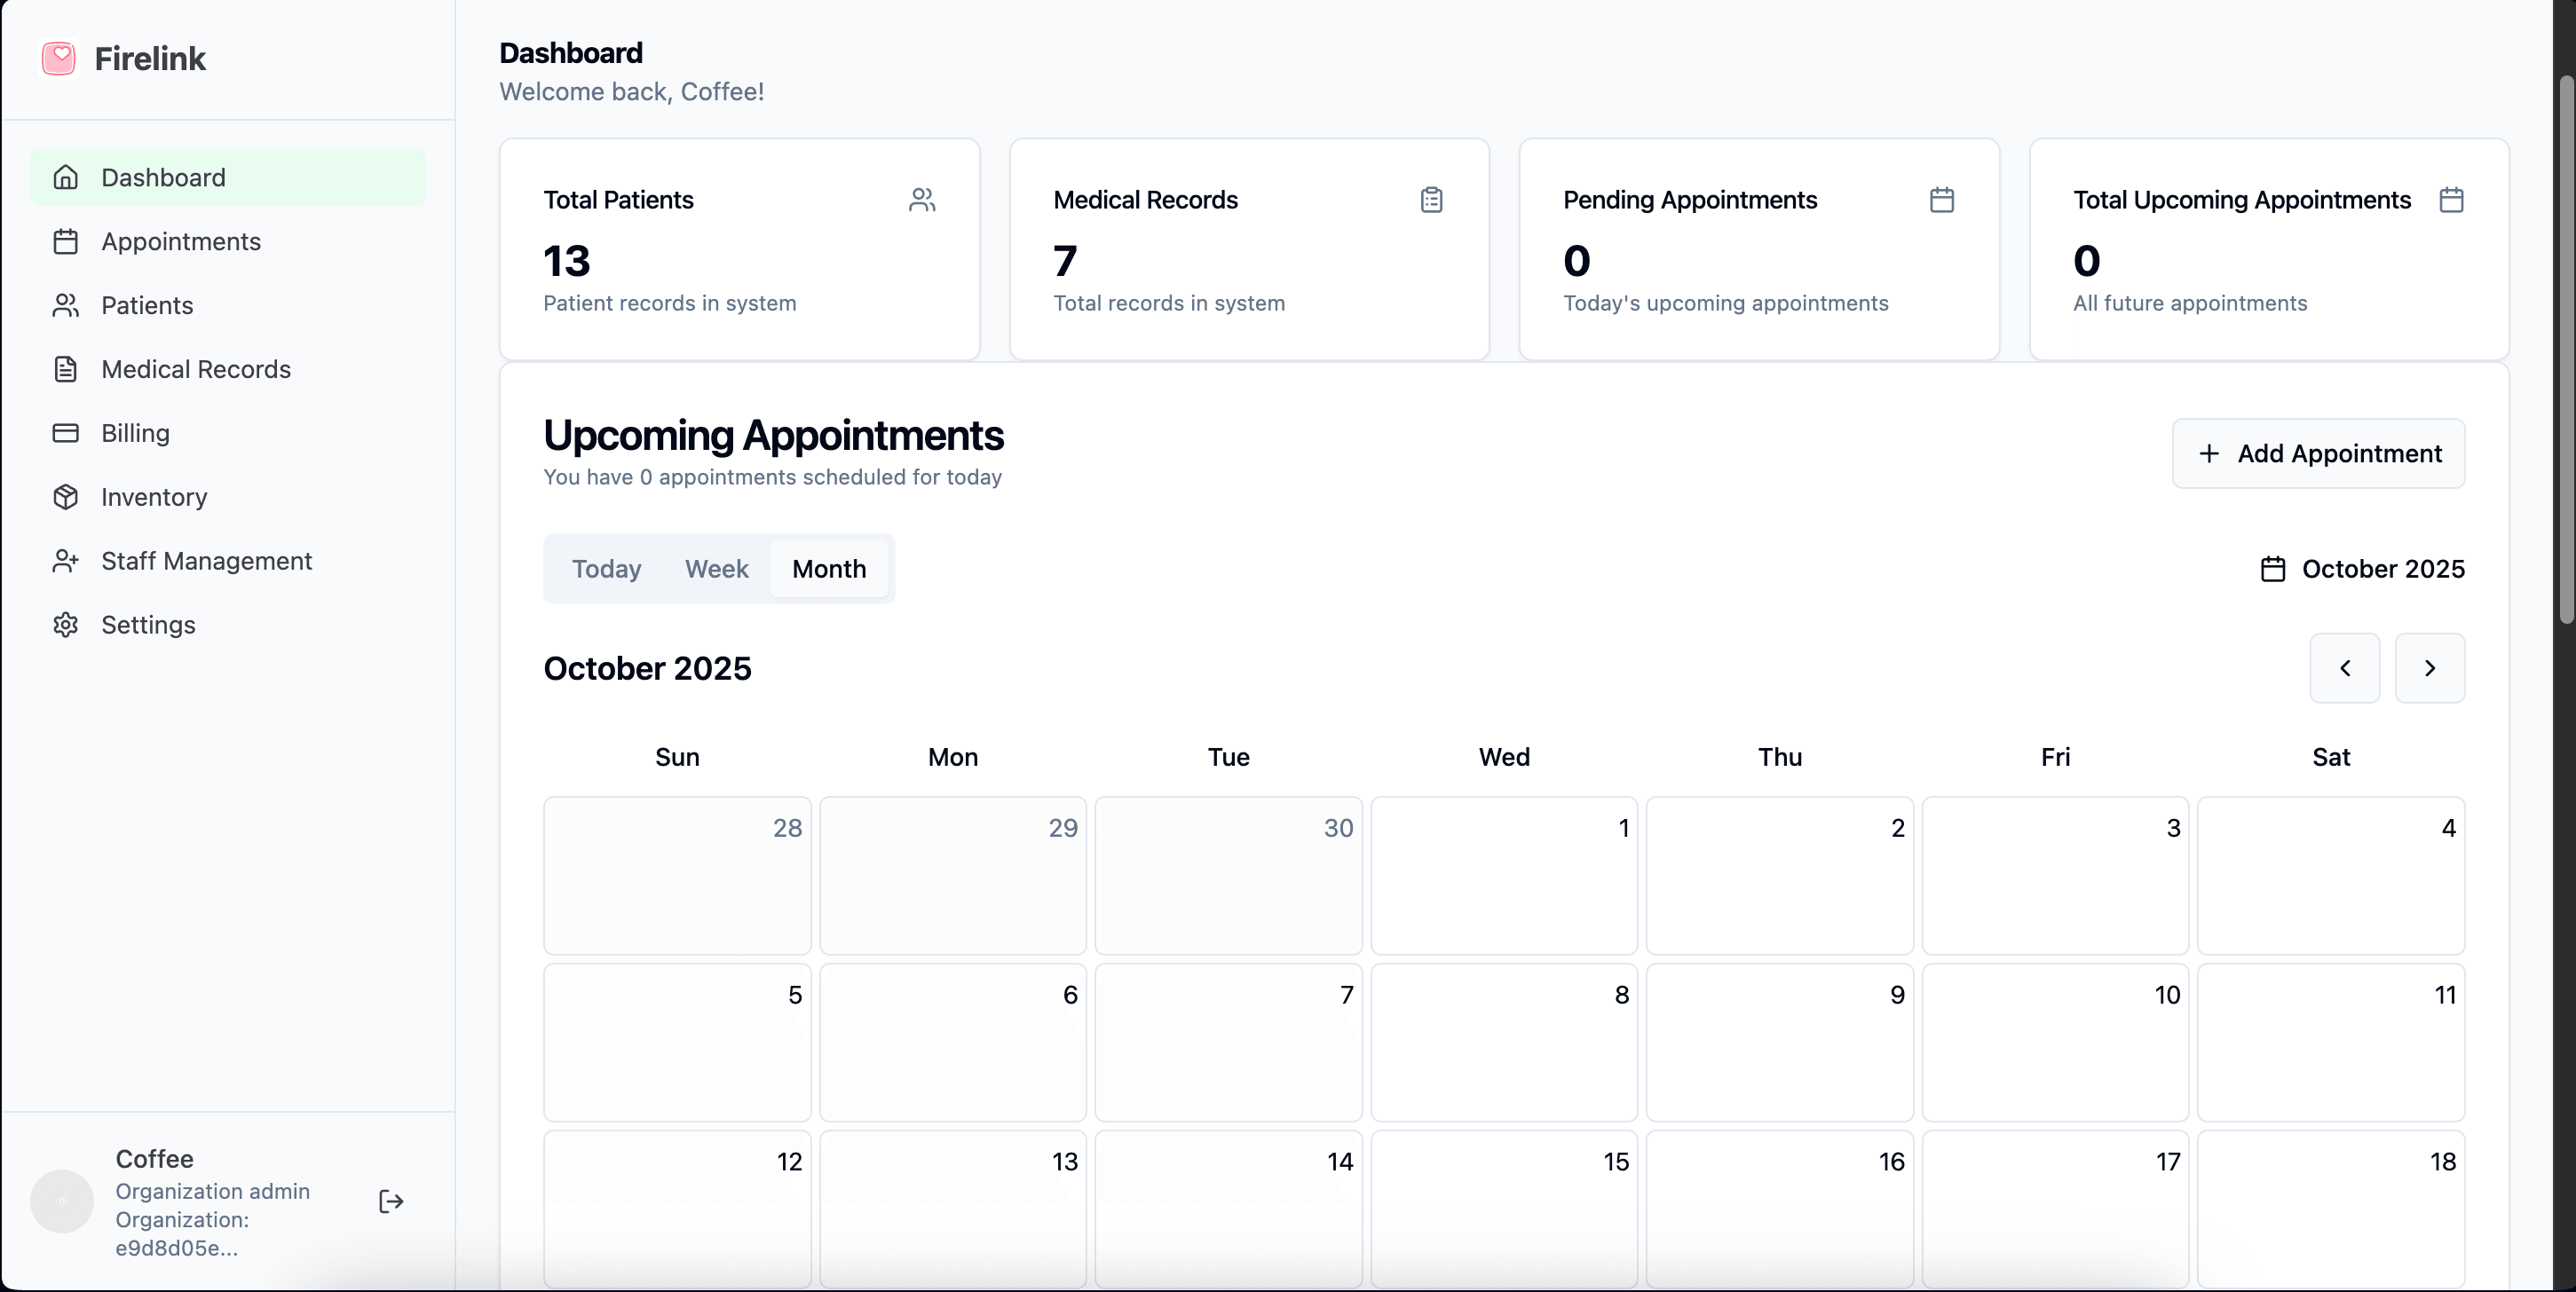
Task: Open the October 2025 date picker
Action: 2362,569
